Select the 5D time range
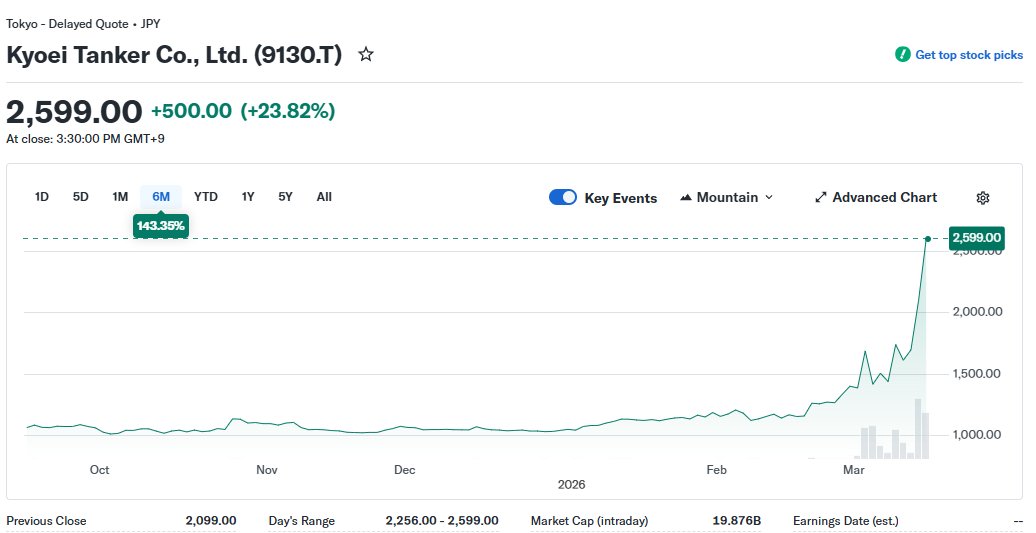1036x533 pixels. pyautogui.click(x=81, y=197)
